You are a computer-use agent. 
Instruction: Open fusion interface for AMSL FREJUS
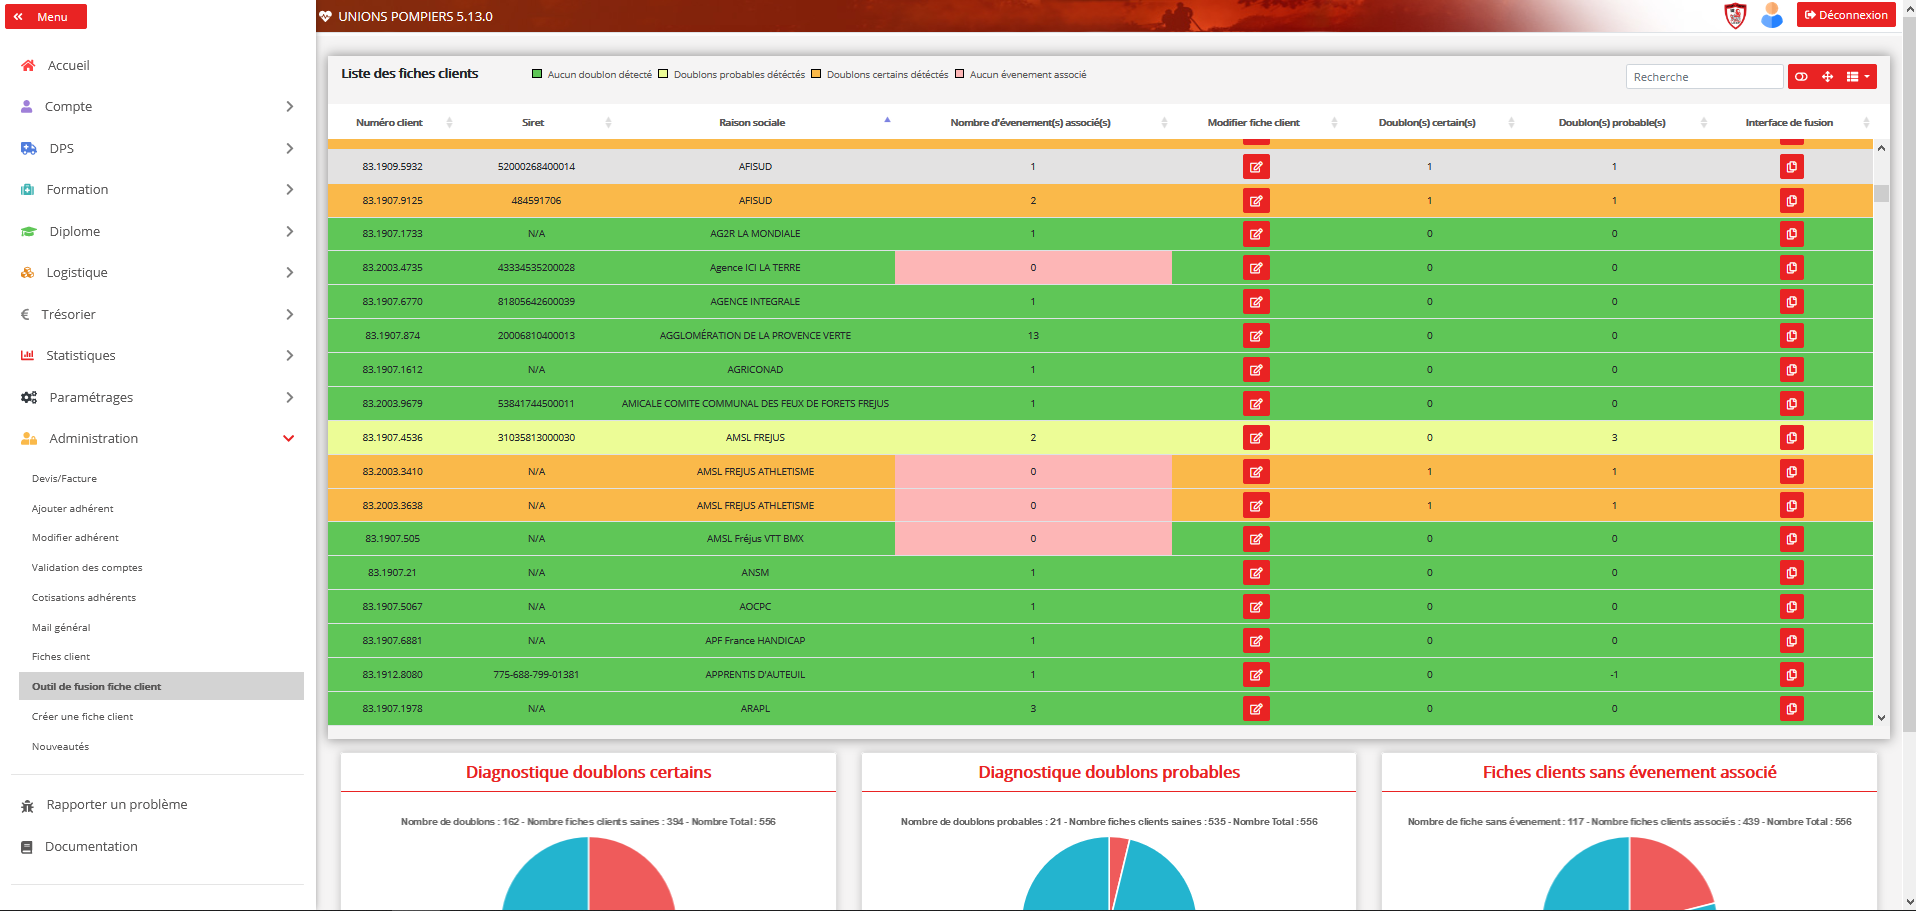[1791, 438]
